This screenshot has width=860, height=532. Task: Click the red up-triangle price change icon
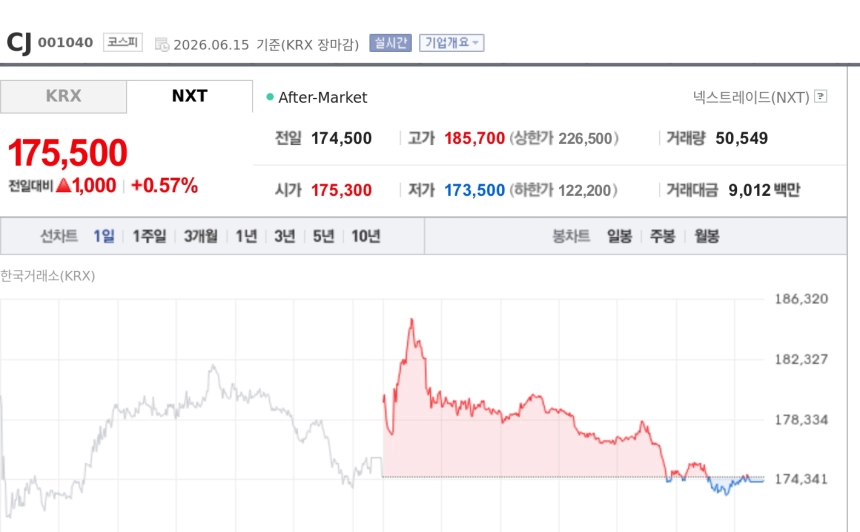coord(64,185)
